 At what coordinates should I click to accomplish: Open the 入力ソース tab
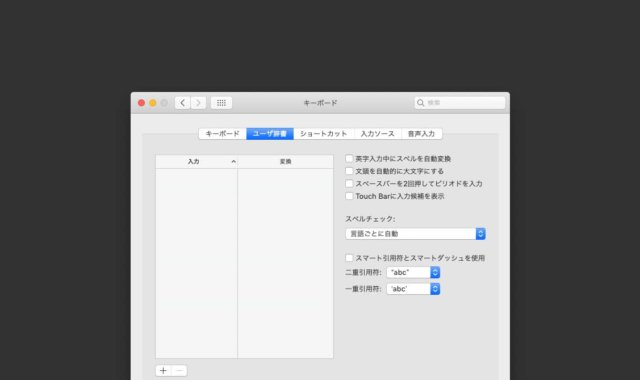pyautogui.click(x=378, y=134)
